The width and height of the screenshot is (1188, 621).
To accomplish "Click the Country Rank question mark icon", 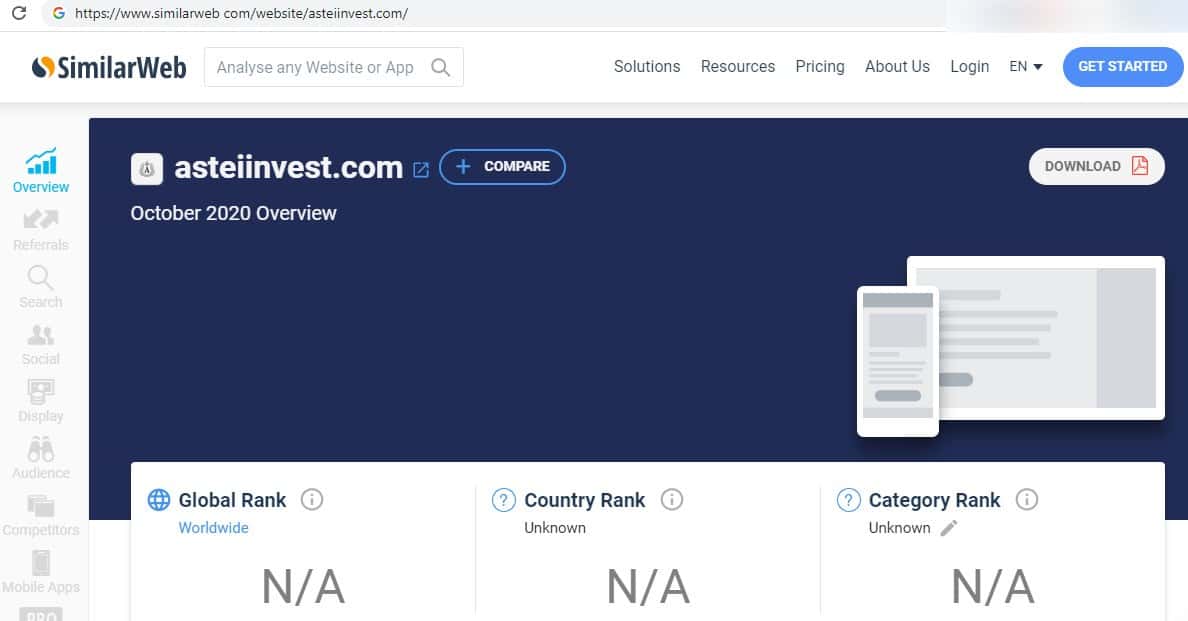I will (504, 500).
